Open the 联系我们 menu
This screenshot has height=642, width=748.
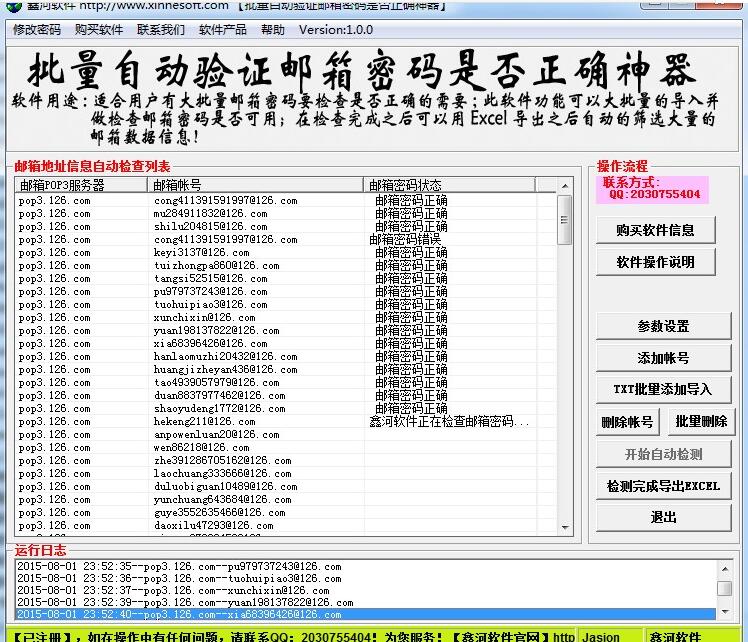coord(161,30)
